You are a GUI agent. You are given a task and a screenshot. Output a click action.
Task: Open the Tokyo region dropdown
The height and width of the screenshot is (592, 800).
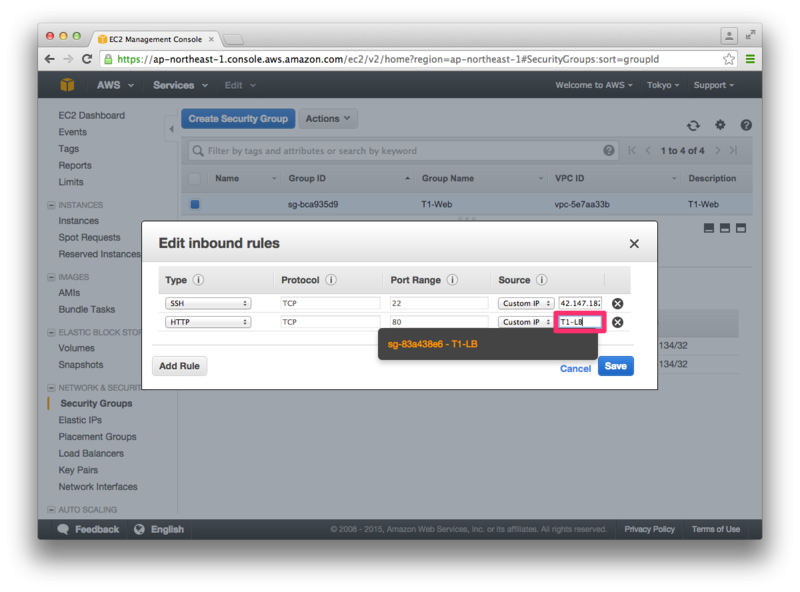pyautogui.click(x=663, y=85)
